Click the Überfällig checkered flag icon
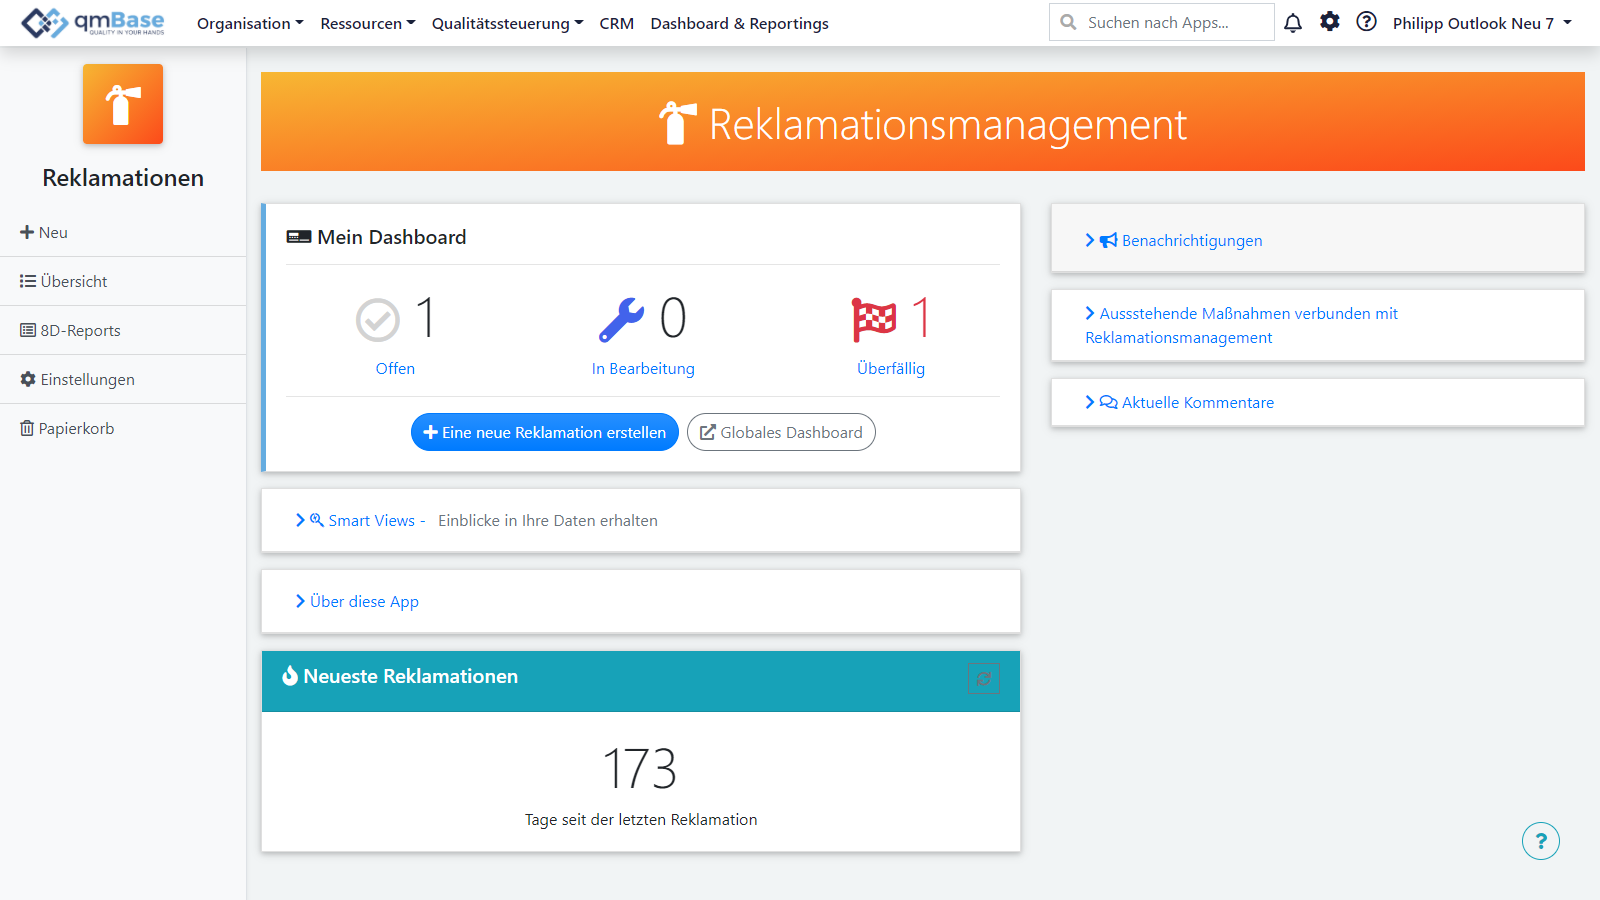 click(x=874, y=320)
